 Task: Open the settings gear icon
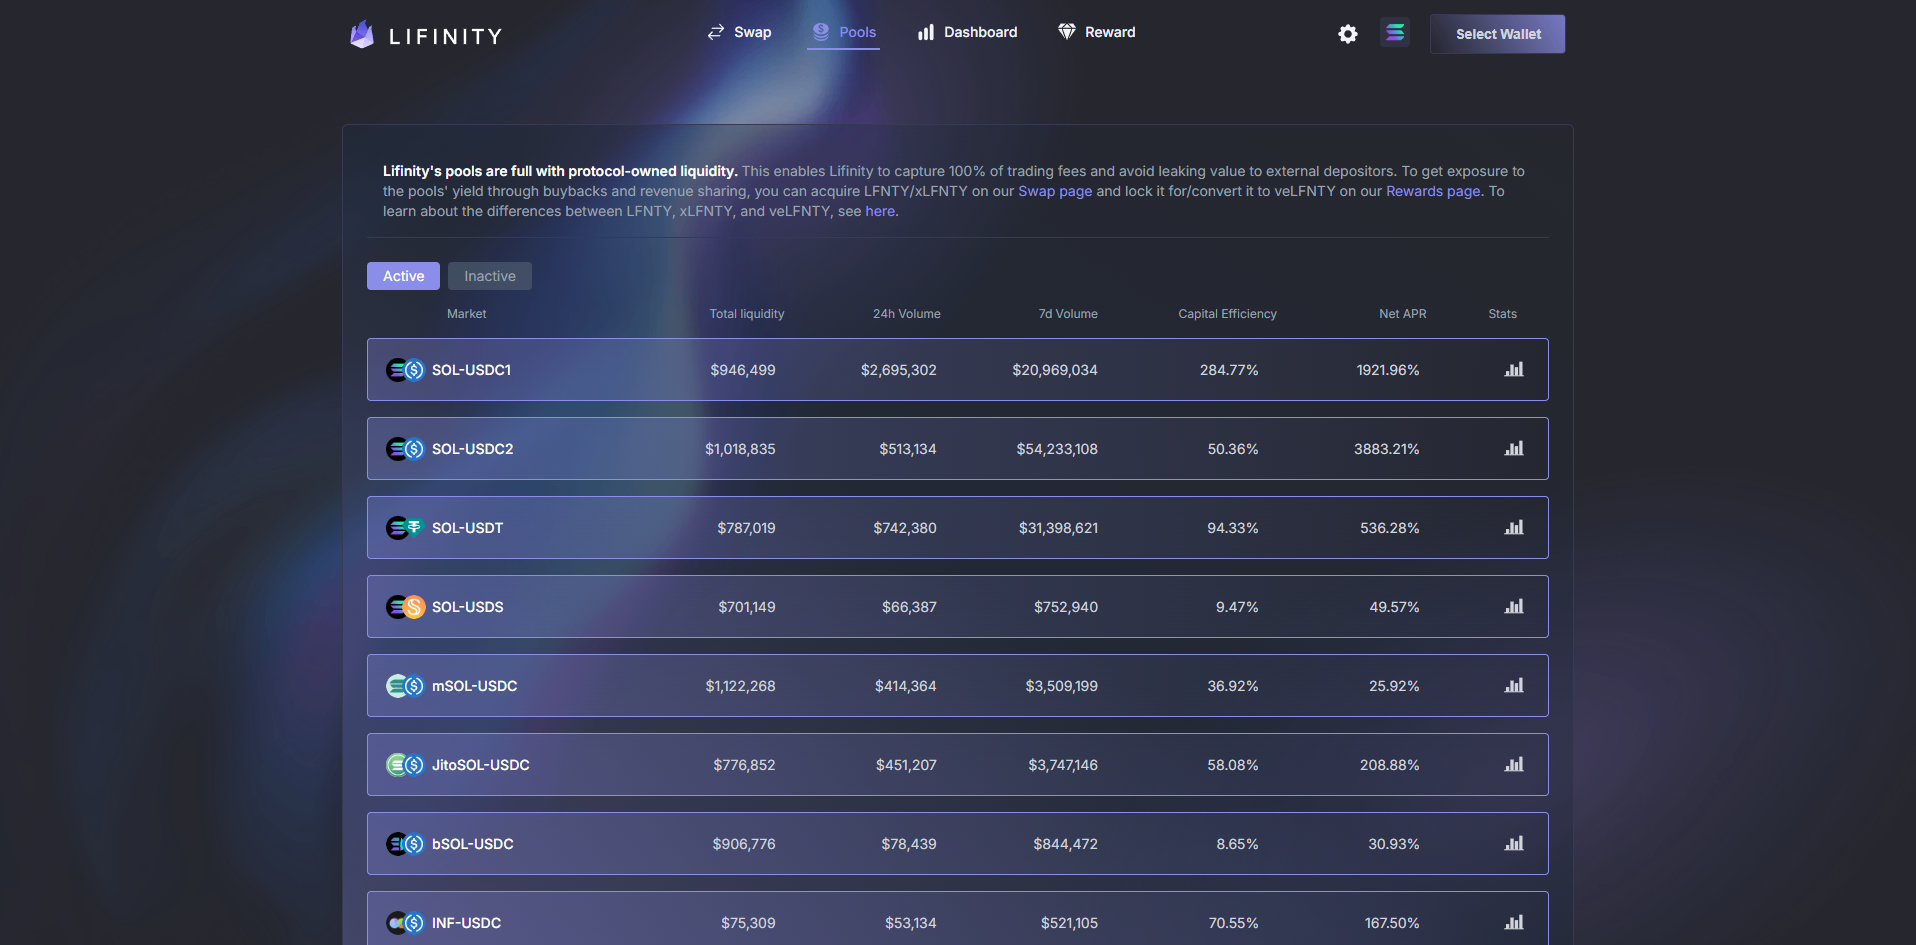click(1347, 34)
